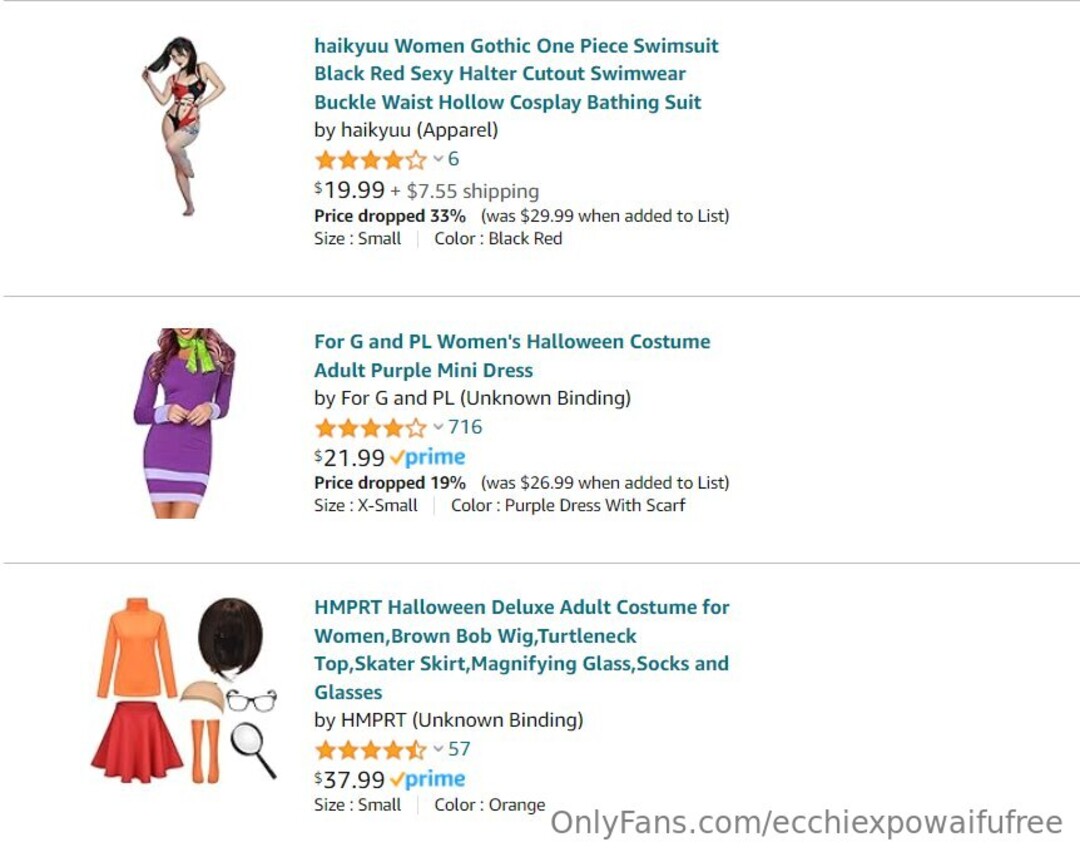Click the $19.99 price of the swimsuit
The image size is (1080, 857).
(x=350, y=190)
